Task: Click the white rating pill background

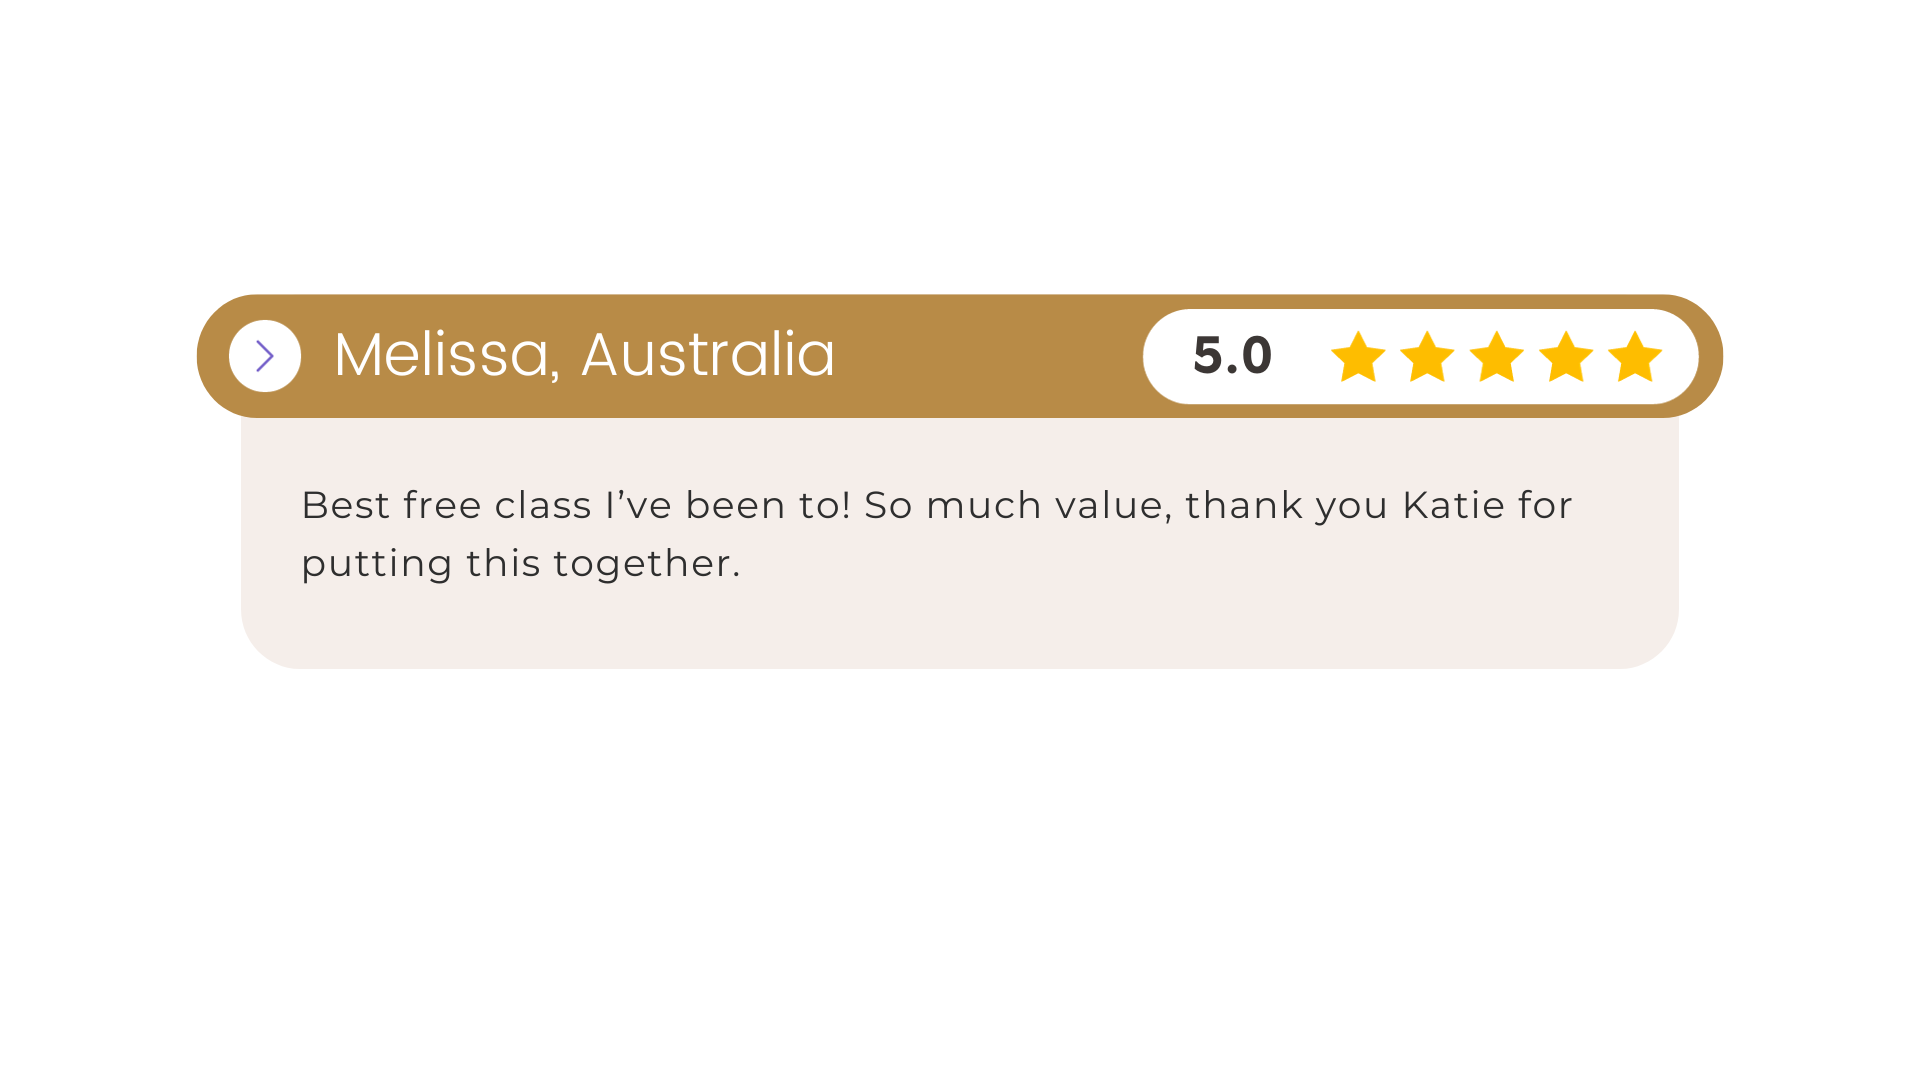Action: [x=1421, y=356]
